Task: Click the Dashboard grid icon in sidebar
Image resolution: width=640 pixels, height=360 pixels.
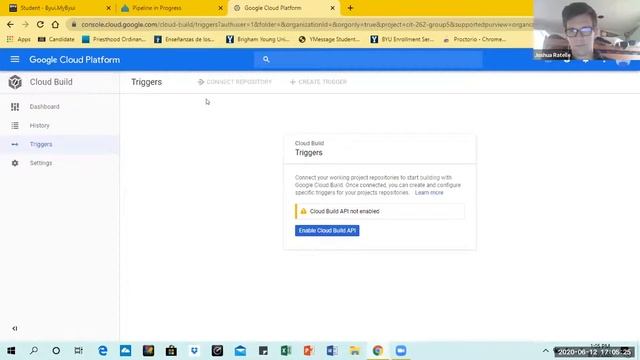Action: coord(15,107)
